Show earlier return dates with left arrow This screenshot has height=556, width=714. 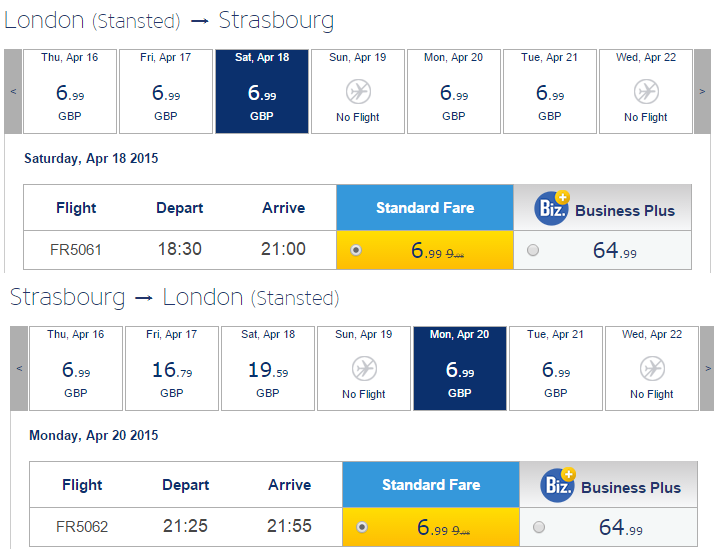tap(19, 368)
